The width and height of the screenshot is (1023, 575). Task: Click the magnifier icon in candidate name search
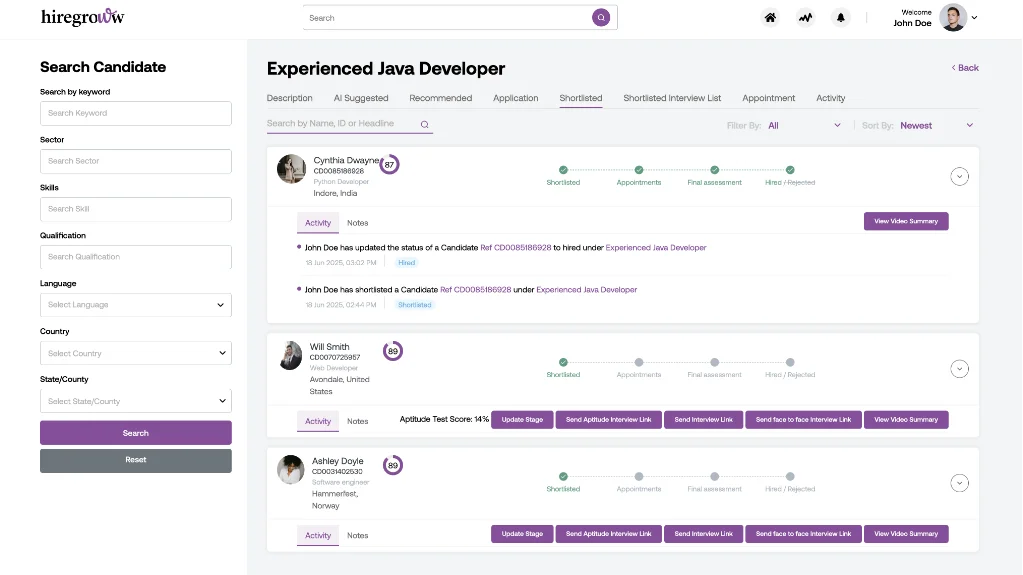coord(424,125)
